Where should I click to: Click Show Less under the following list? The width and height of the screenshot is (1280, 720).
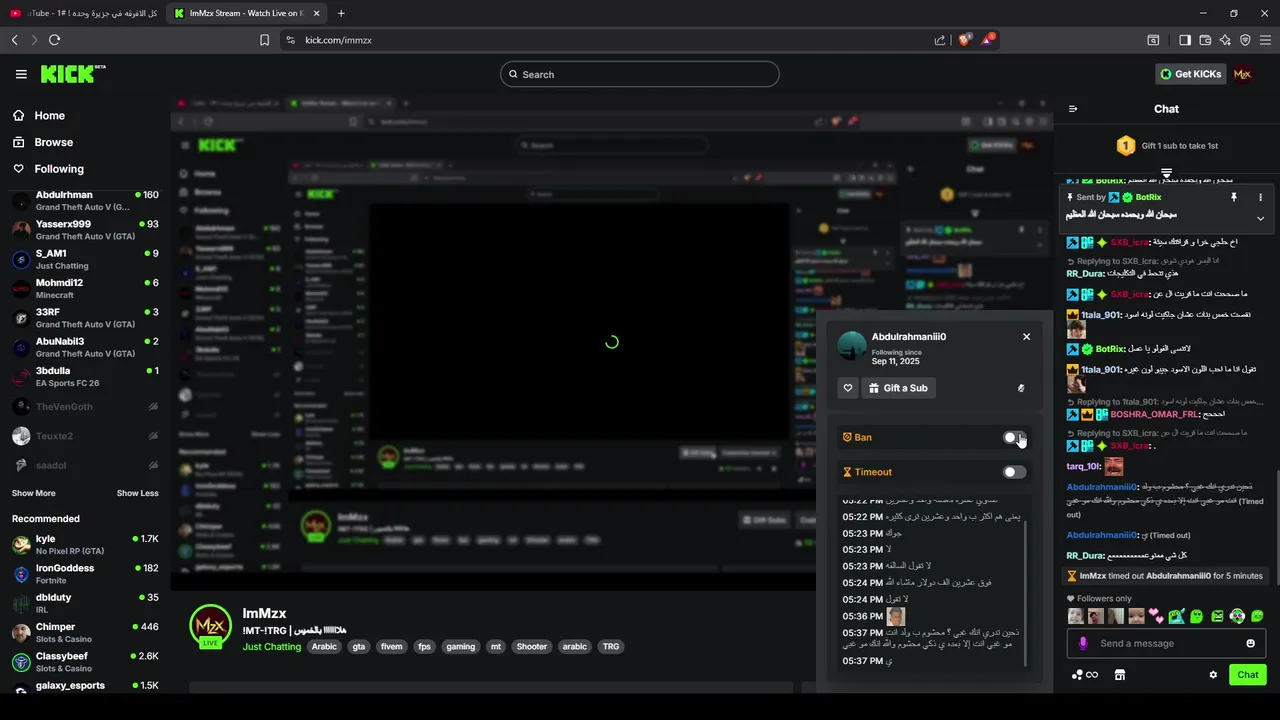pyautogui.click(x=137, y=493)
